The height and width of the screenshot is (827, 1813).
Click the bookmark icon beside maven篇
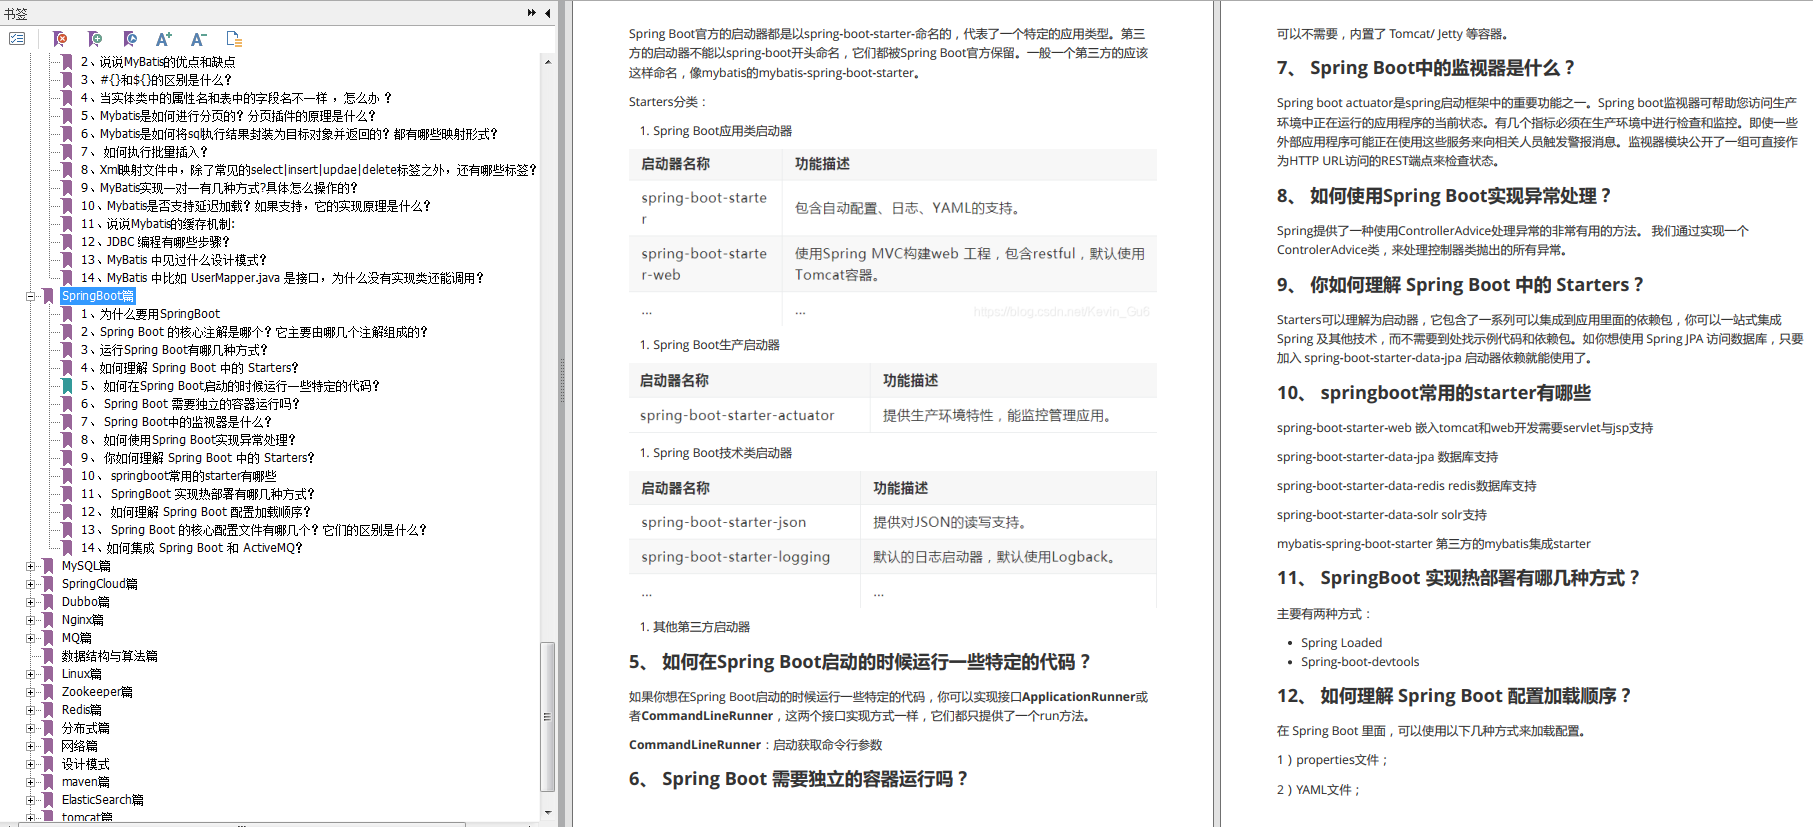48,782
